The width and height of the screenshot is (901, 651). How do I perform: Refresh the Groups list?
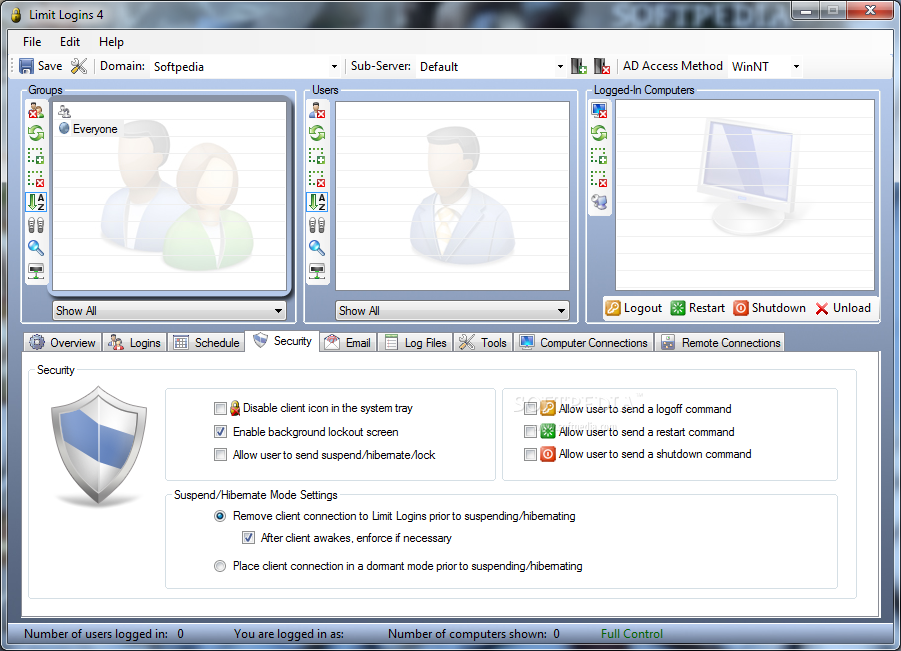(x=36, y=133)
